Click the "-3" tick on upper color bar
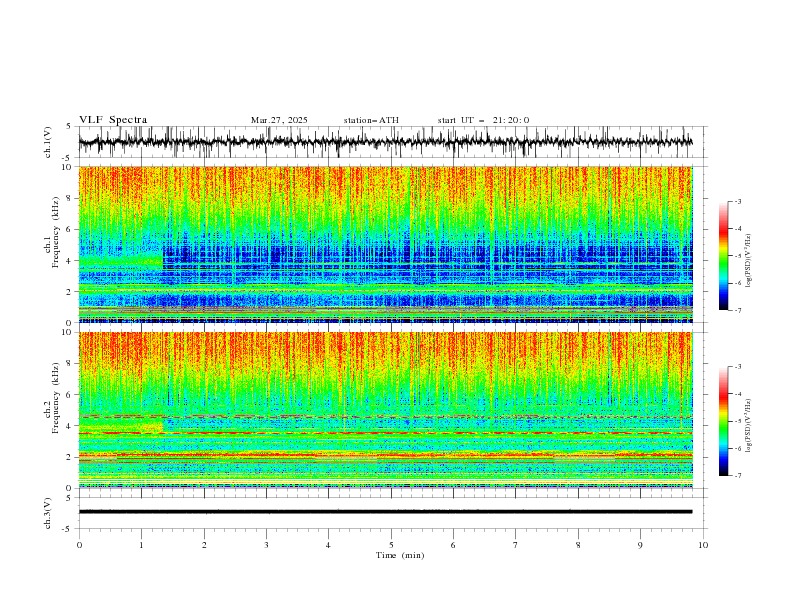Image resolution: width=792 pixels, height=612 pixels. pyautogui.click(x=738, y=201)
